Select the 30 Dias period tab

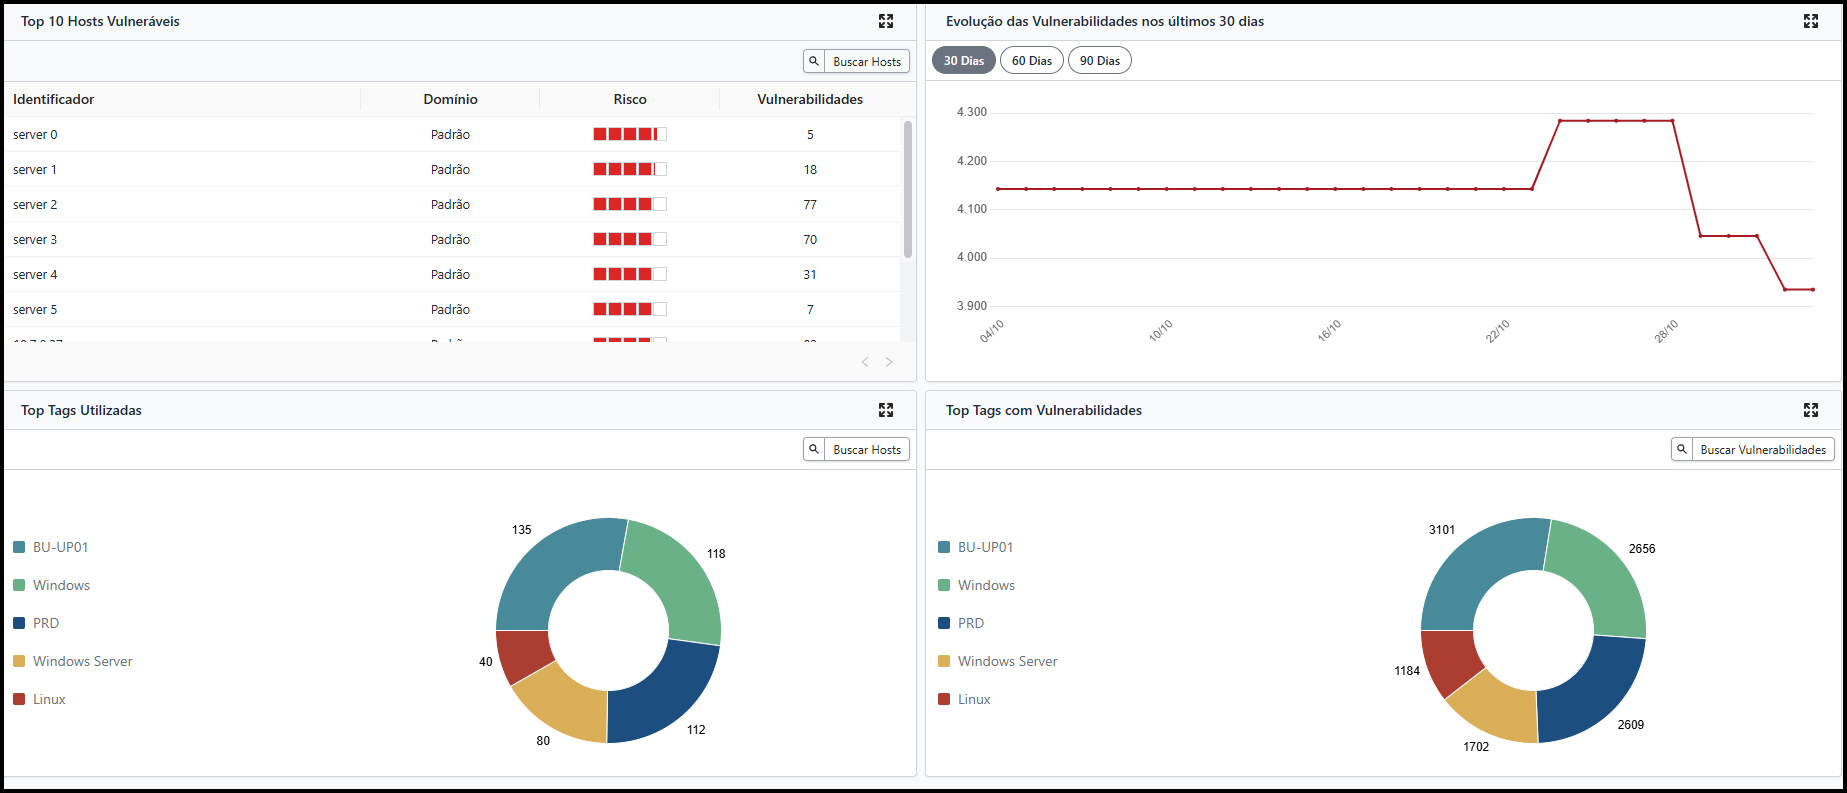click(963, 61)
